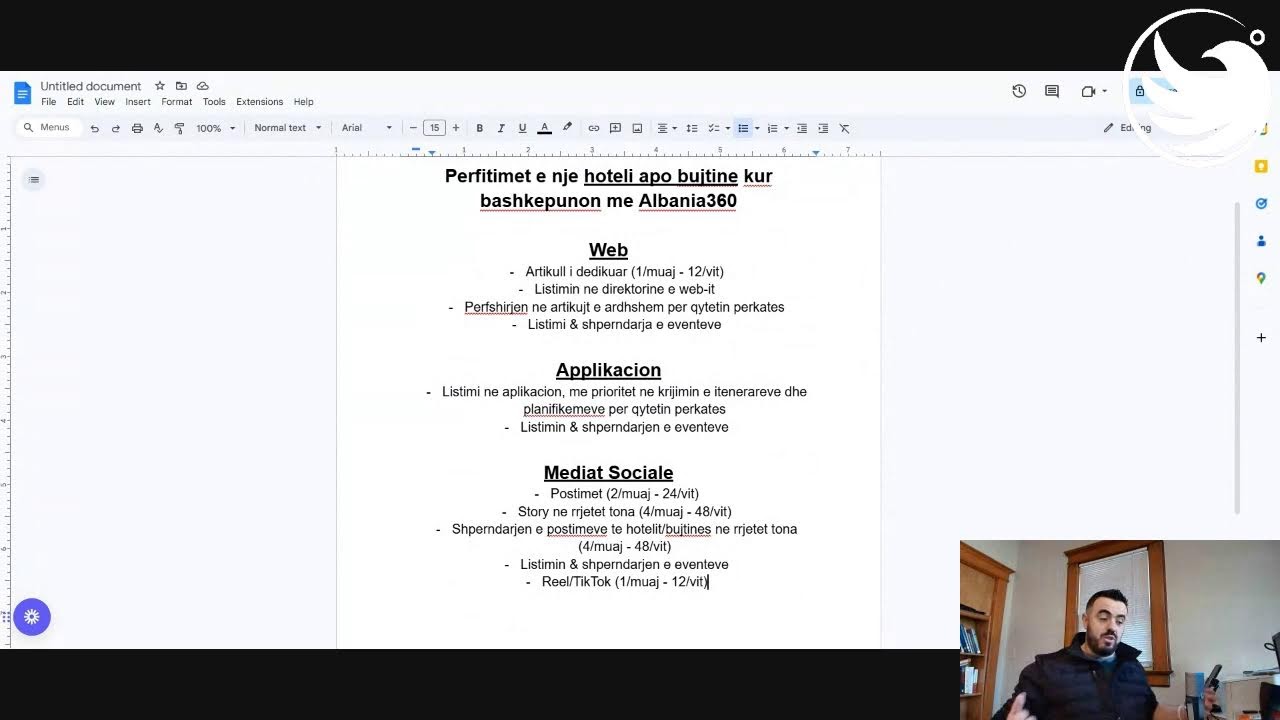Open the File menu

[x=48, y=102]
